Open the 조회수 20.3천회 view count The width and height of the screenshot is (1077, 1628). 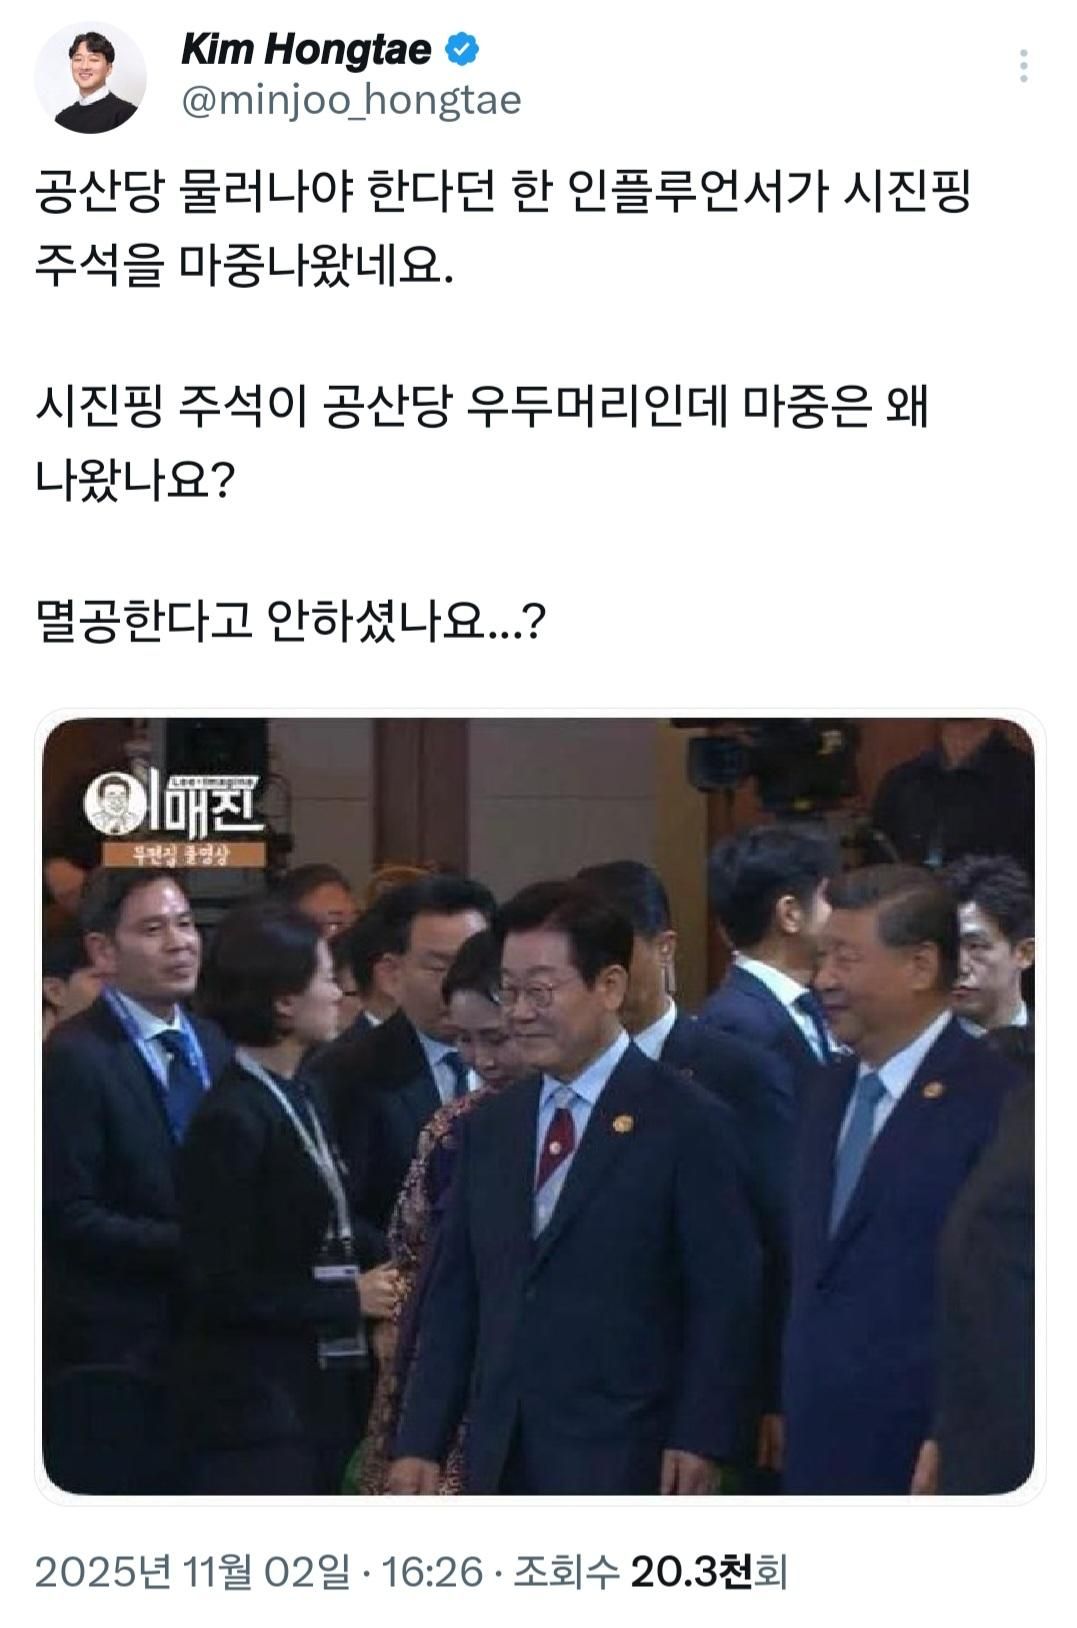651,1572
